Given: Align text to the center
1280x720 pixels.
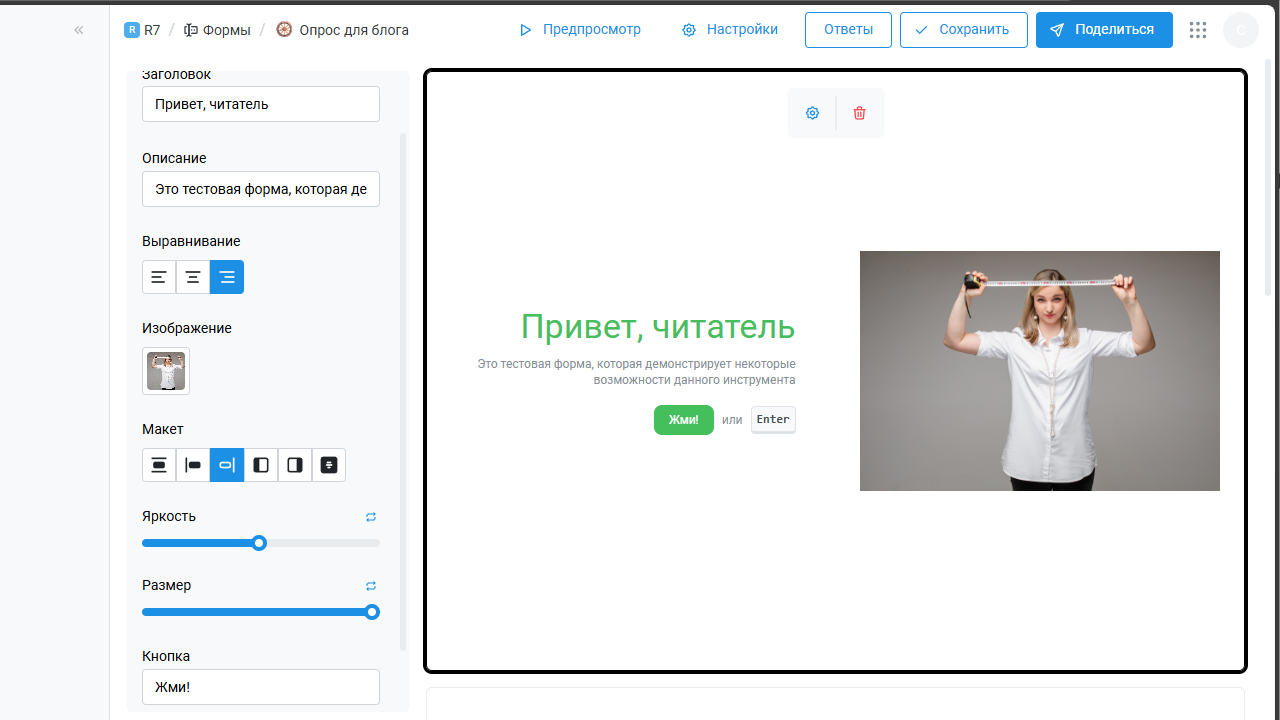Looking at the screenshot, I should pos(193,277).
